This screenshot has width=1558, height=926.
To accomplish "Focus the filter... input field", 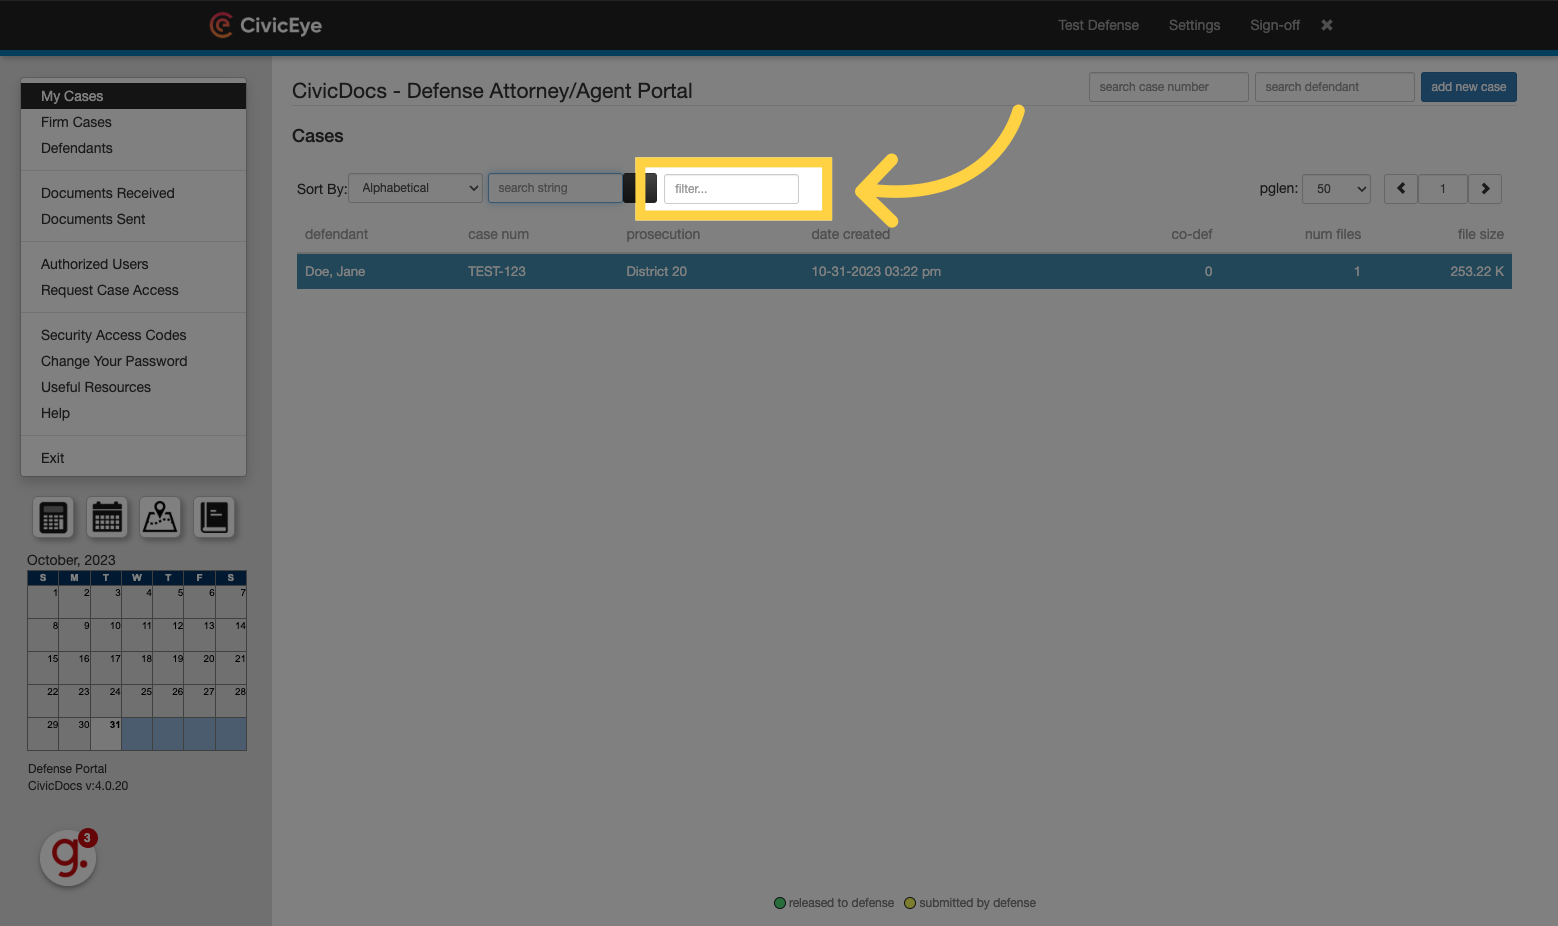I will 731,189.
